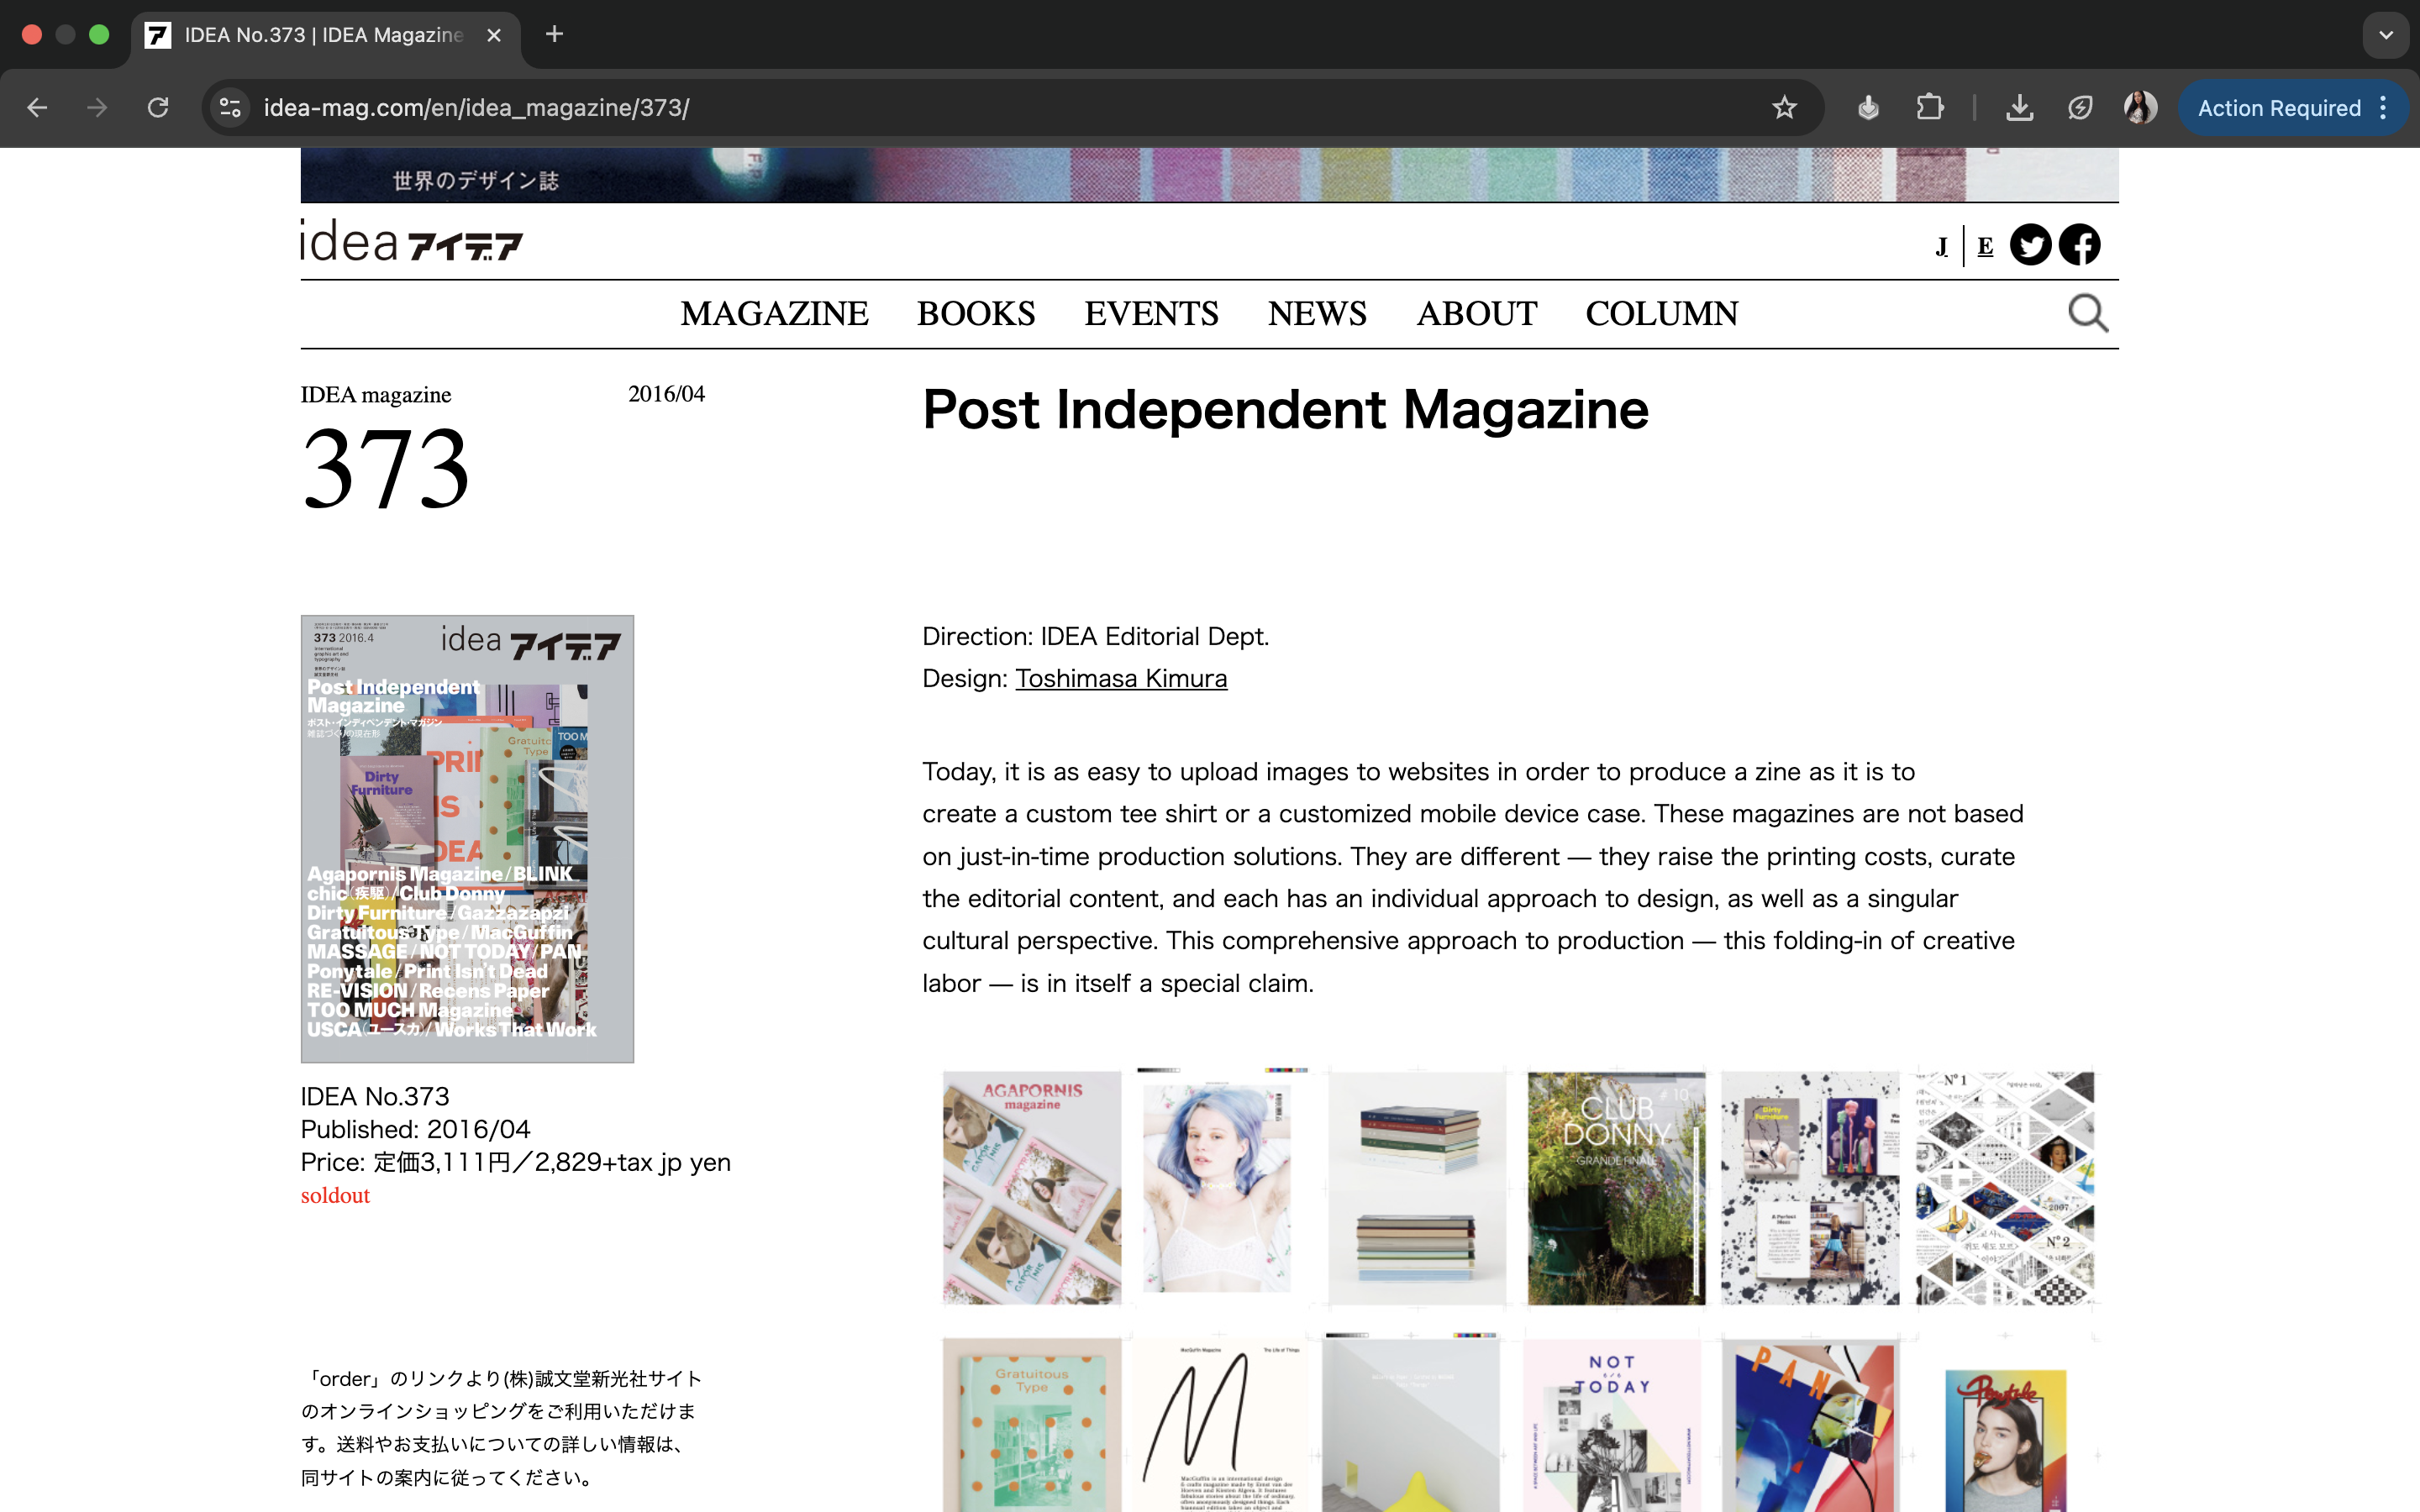Open the browser downloads icon

[x=2019, y=108]
